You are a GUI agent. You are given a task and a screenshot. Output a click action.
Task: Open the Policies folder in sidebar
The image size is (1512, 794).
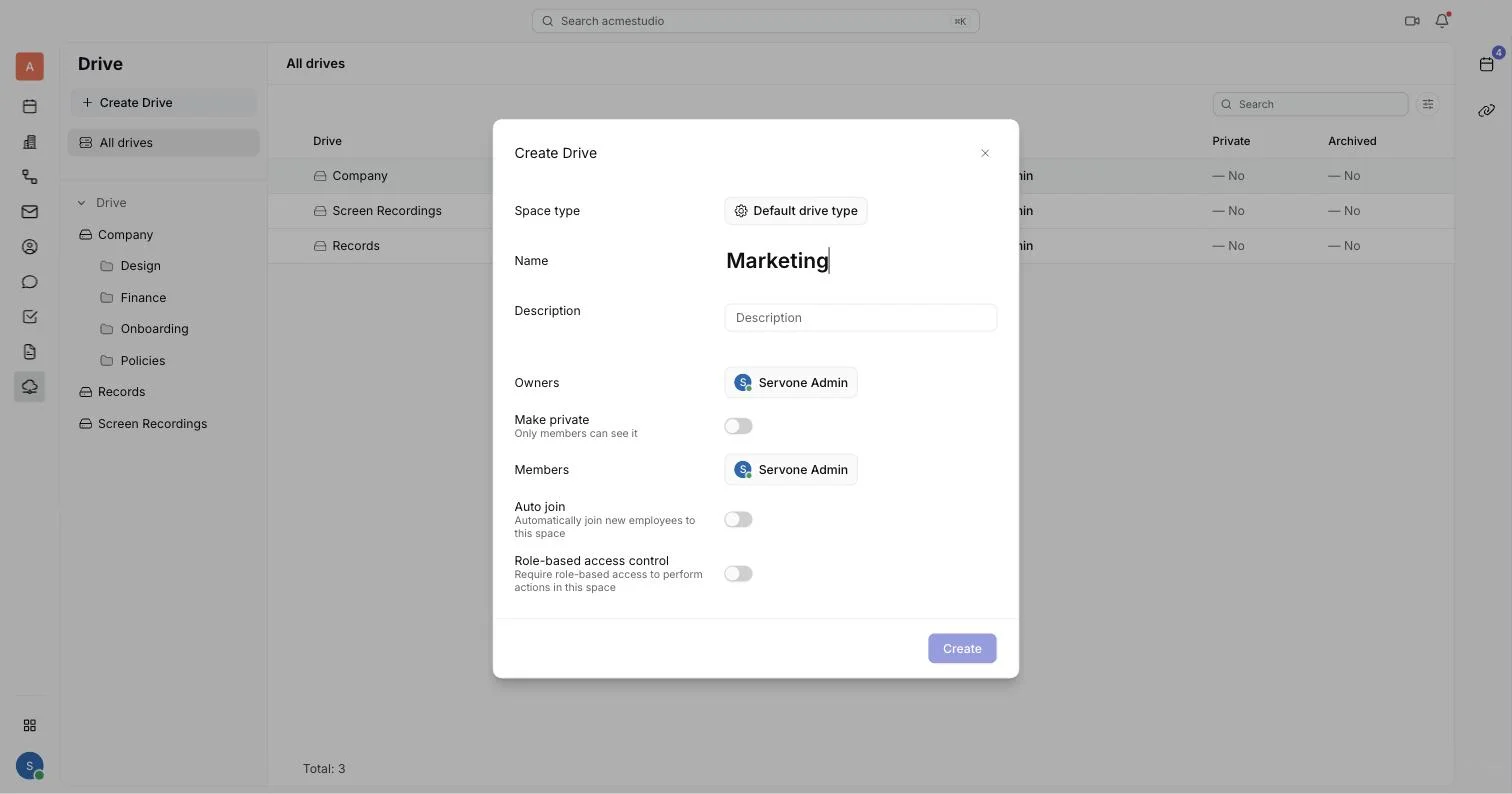142,360
